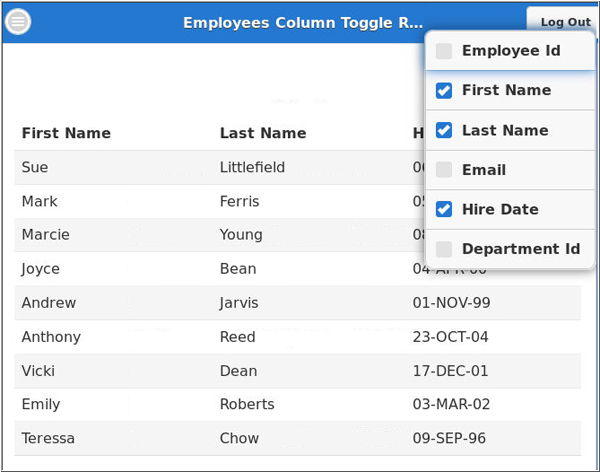Image resolution: width=600 pixels, height=472 pixels.
Task: Enable the Department Id column checkbox
Action: click(x=444, y=249)
